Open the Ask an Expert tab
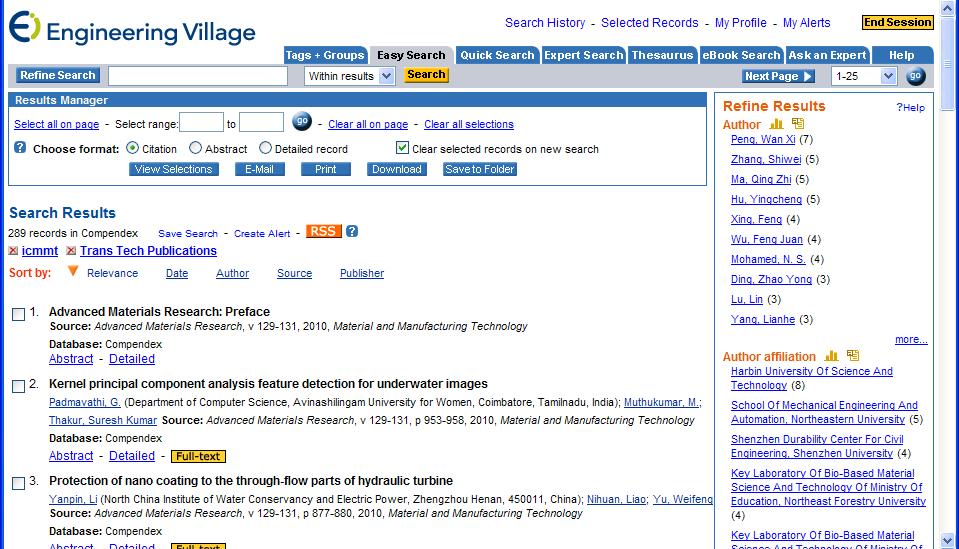Image resolution: width=959 pixels, height=549 pixels. point(827,55)
